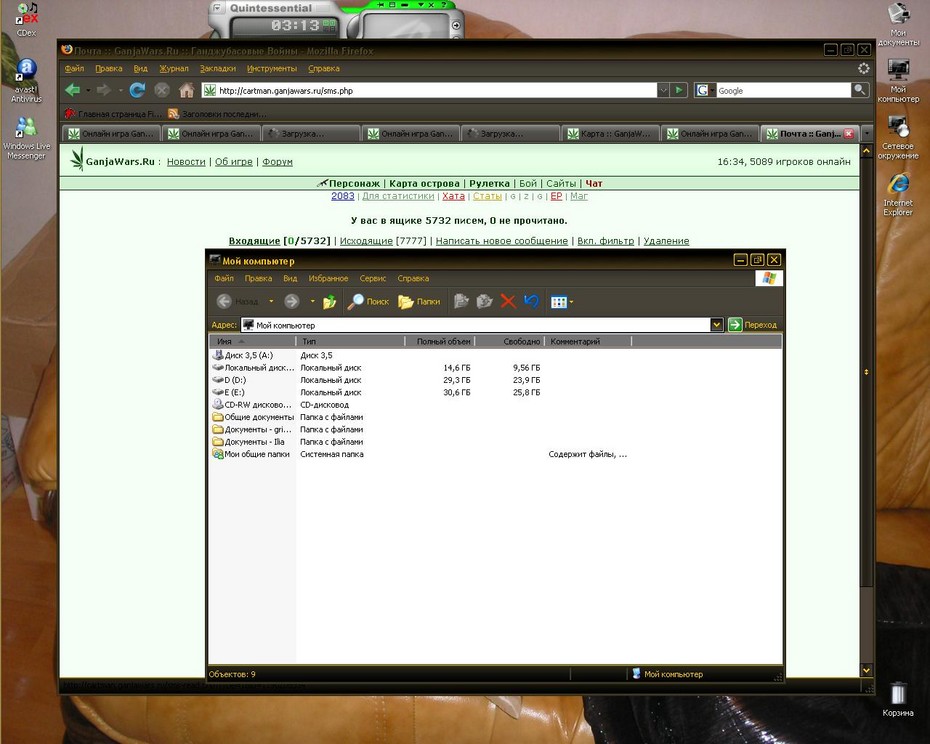Open Сетевое окружение desktop icon
Screen dimensions: 930x744
point(898,137)
